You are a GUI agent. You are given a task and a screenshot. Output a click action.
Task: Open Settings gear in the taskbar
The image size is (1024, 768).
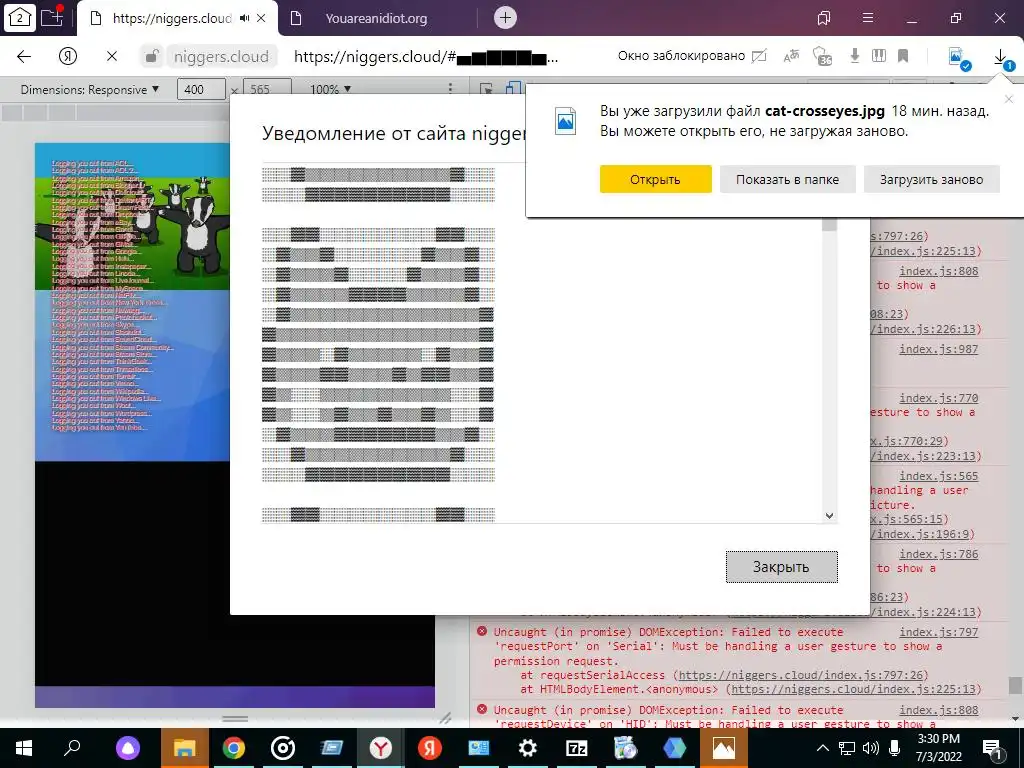[528, 748]
